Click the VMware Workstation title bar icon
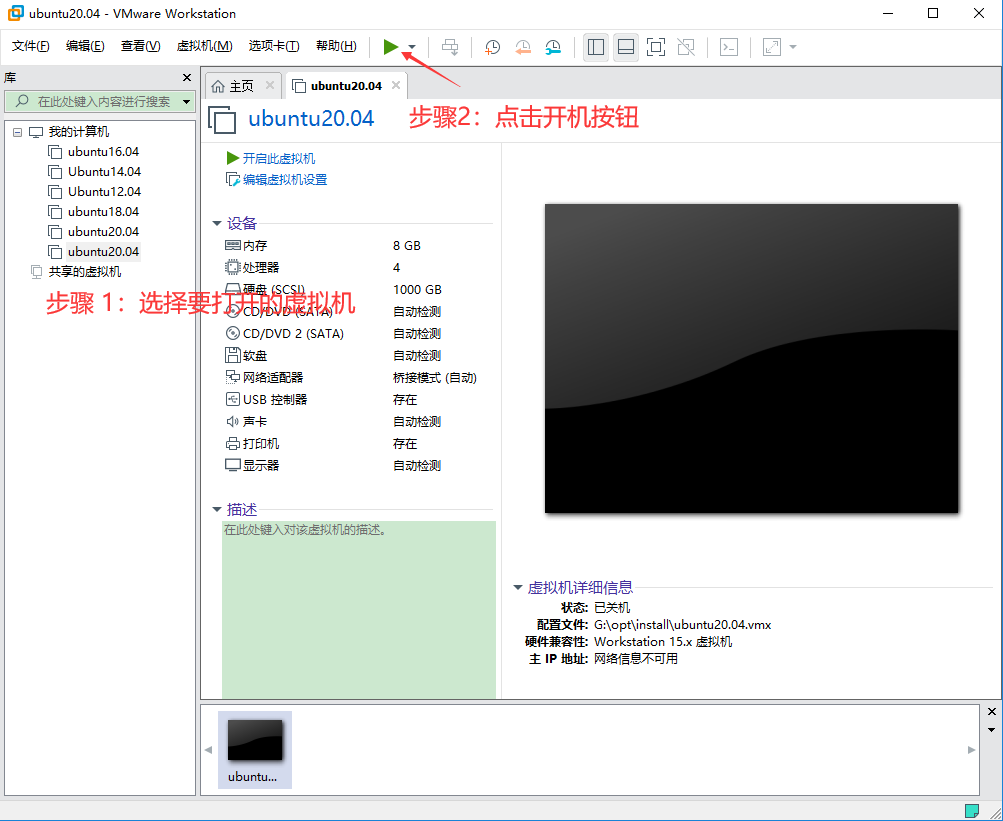Screen dimensions: 1003x821 pyautogui.click(x=15, y=13)
